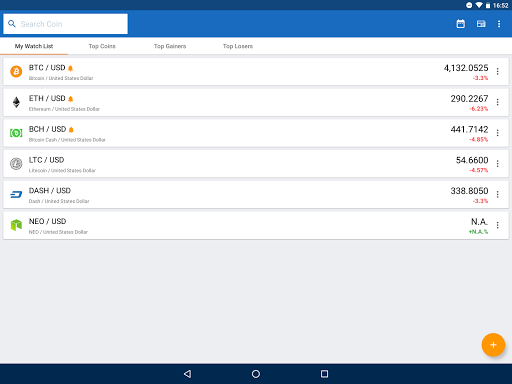Toggle the BCH / USD alert bell
Image resolution: width=512 pixels, height=384 pixels.
pos(71,130)
